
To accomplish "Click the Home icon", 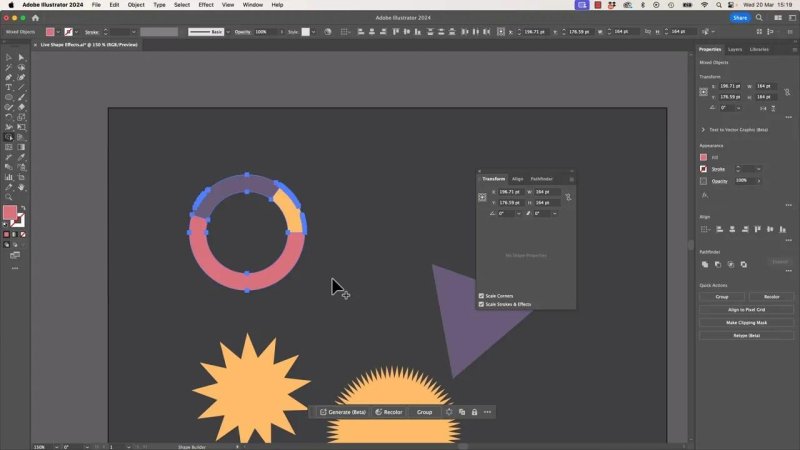I will point(35,18).
